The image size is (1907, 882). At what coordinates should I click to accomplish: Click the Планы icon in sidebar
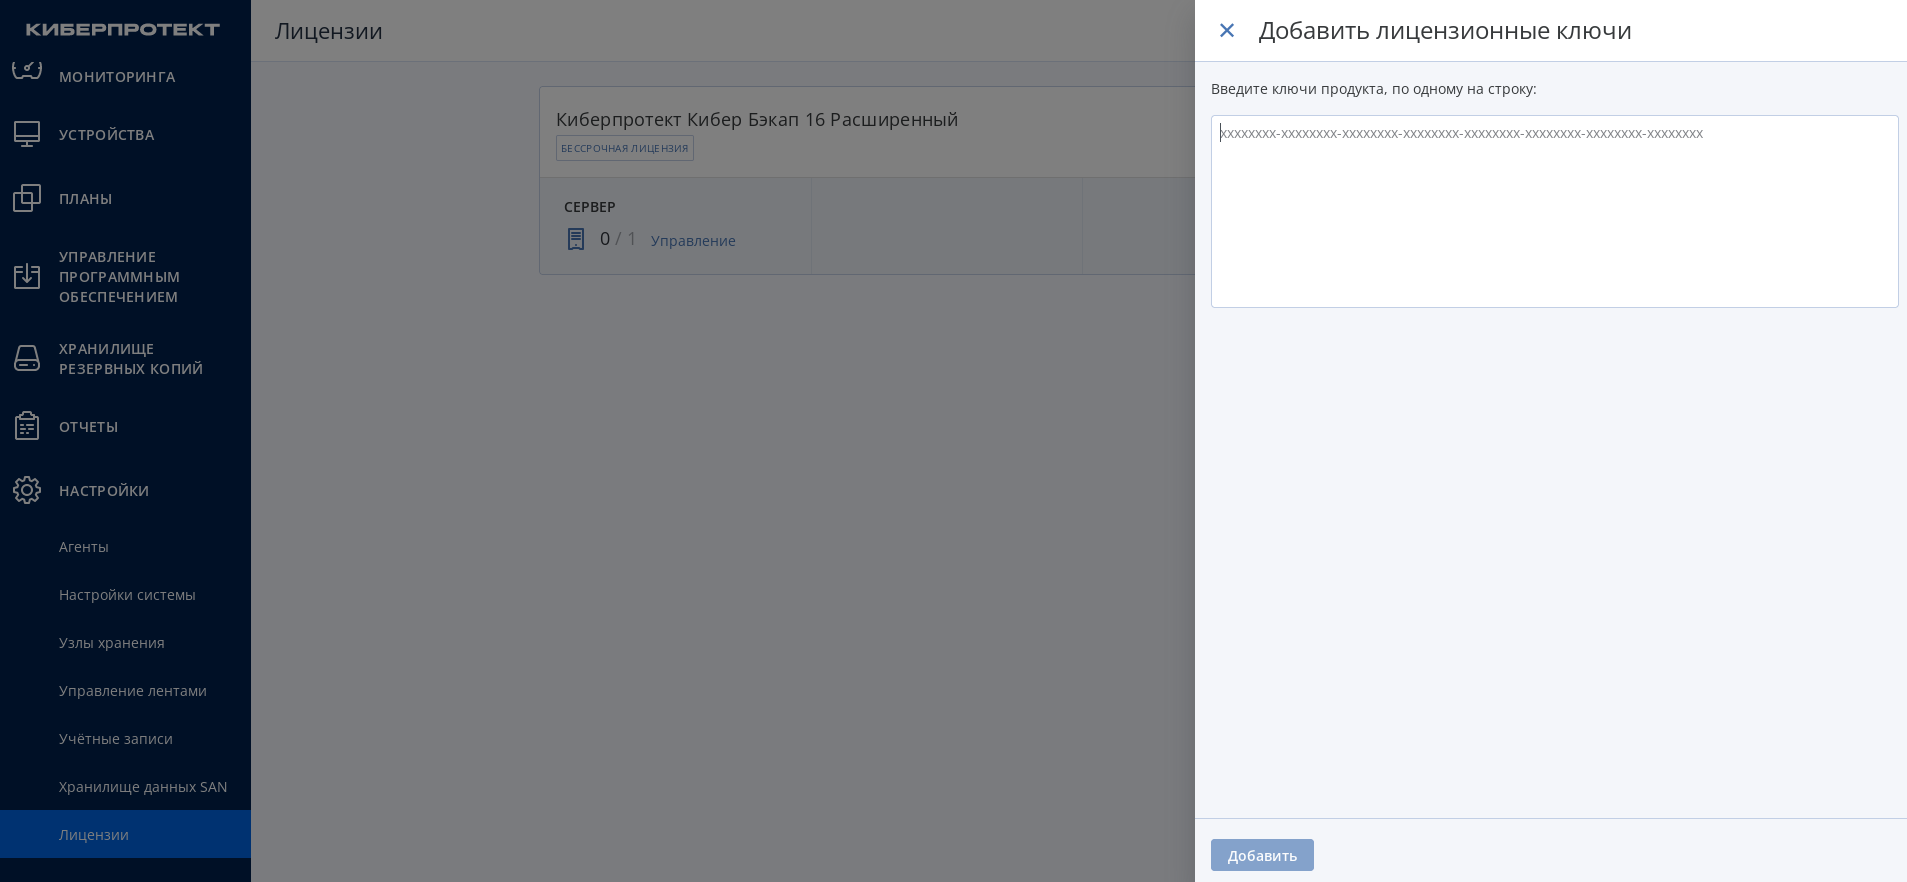(x=27, y=198)
